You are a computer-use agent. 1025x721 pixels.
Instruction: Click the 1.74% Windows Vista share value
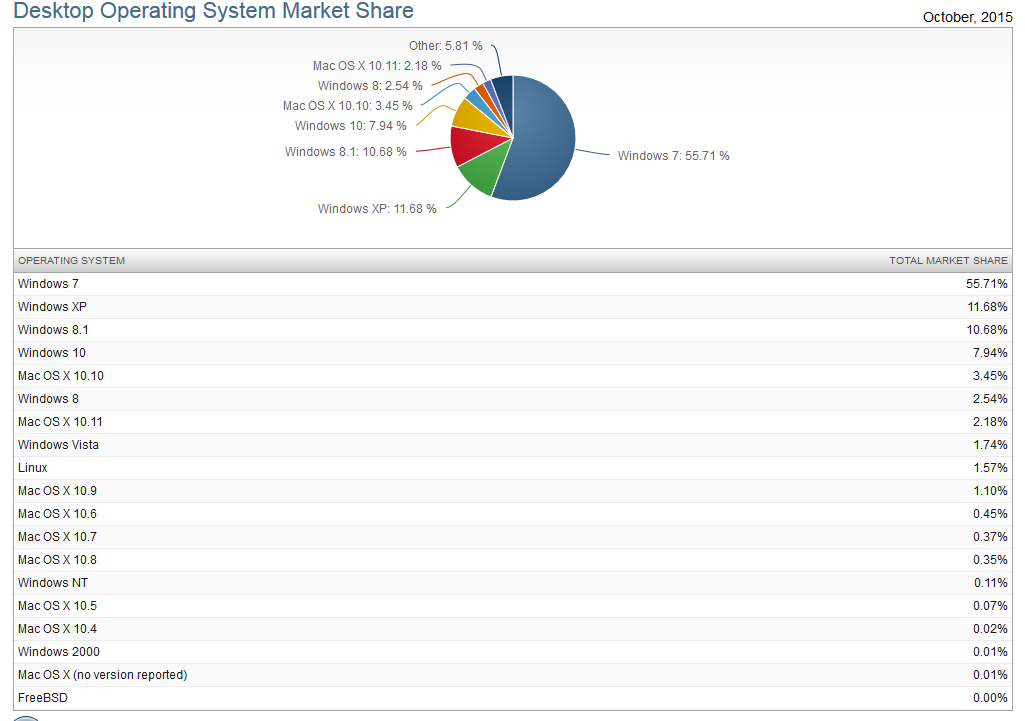[x=990, y=444]
